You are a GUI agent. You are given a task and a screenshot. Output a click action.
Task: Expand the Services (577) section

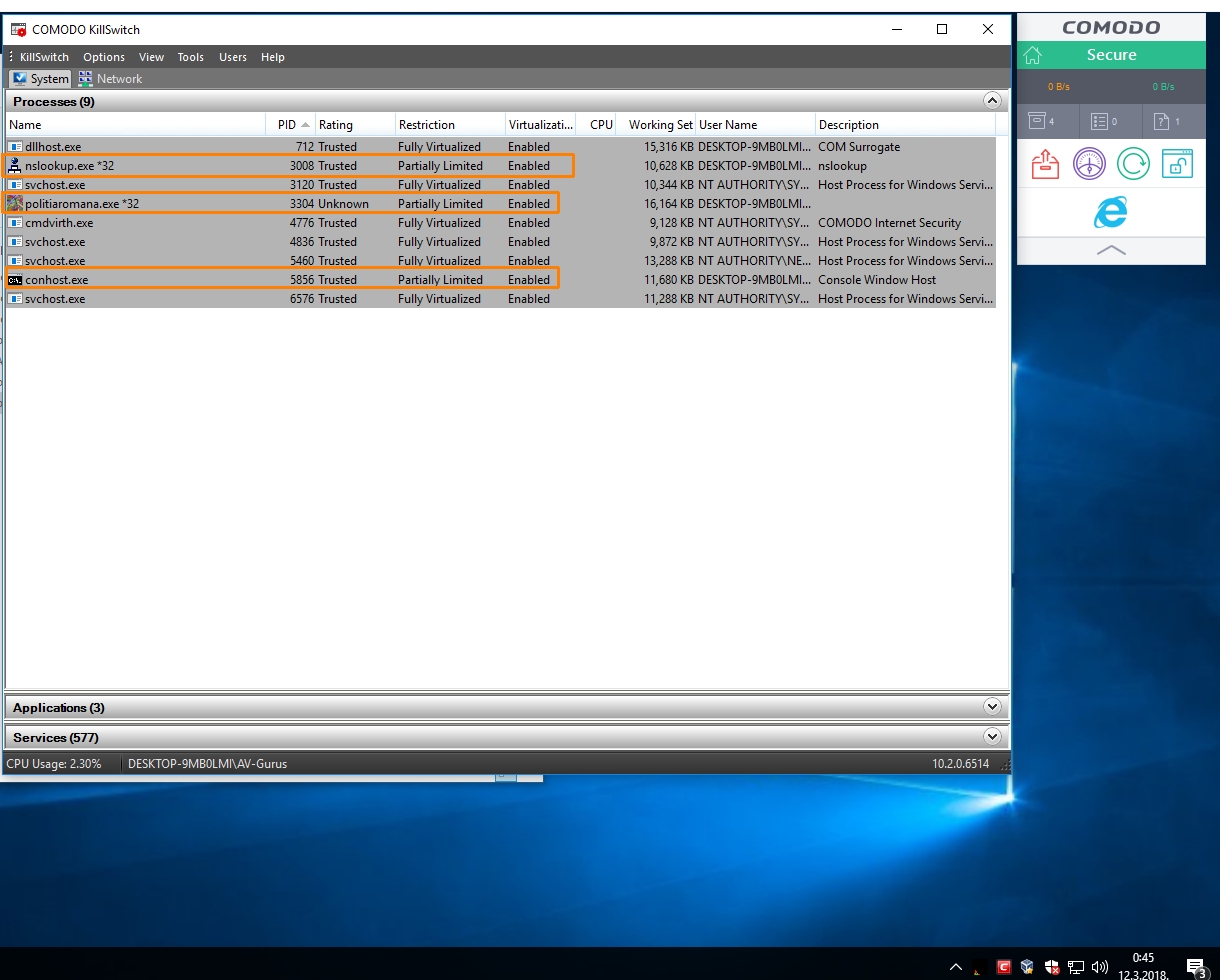point(992,737)
